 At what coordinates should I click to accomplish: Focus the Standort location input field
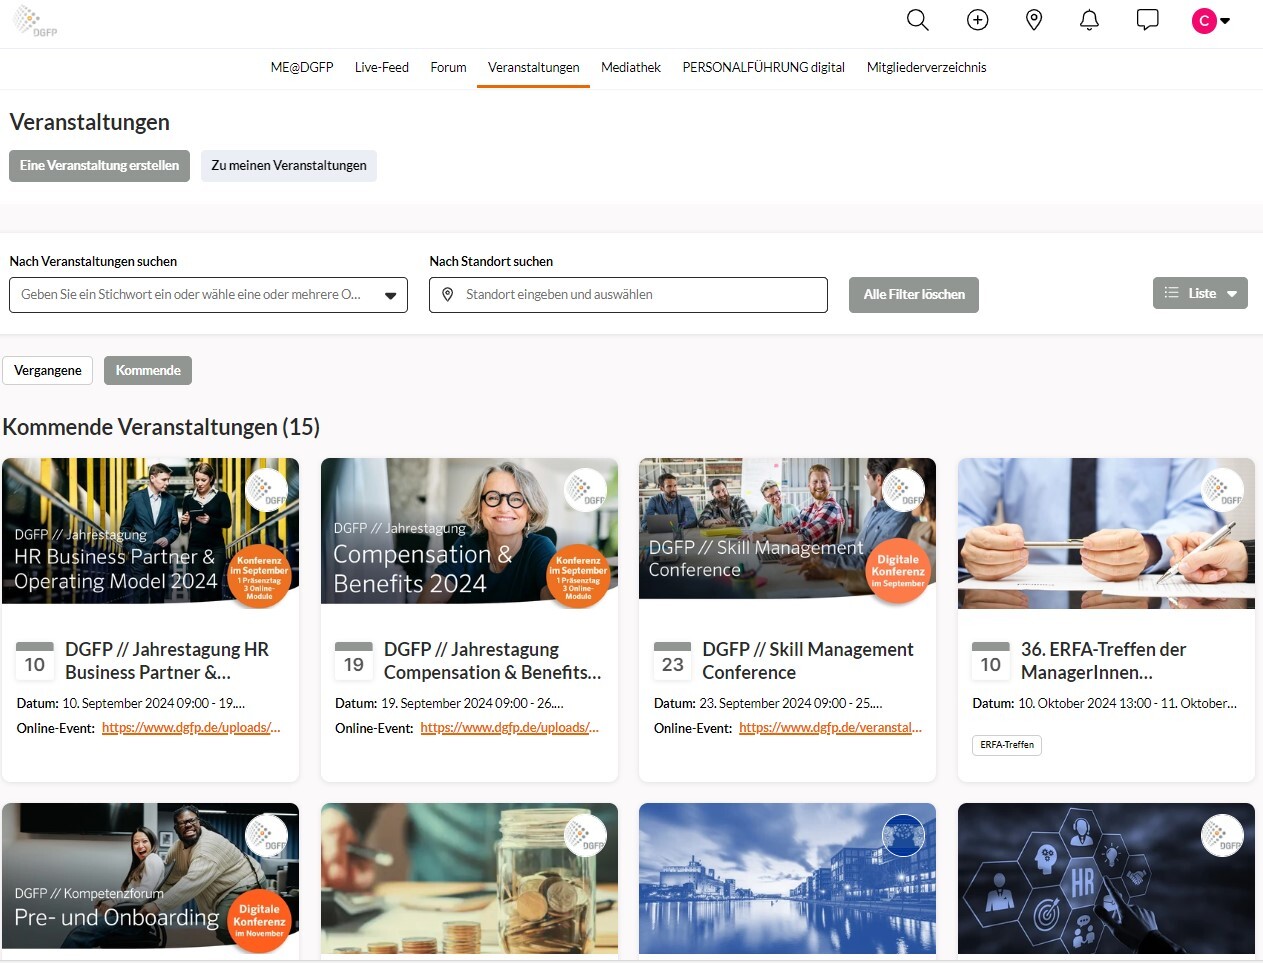pos(628,295)
